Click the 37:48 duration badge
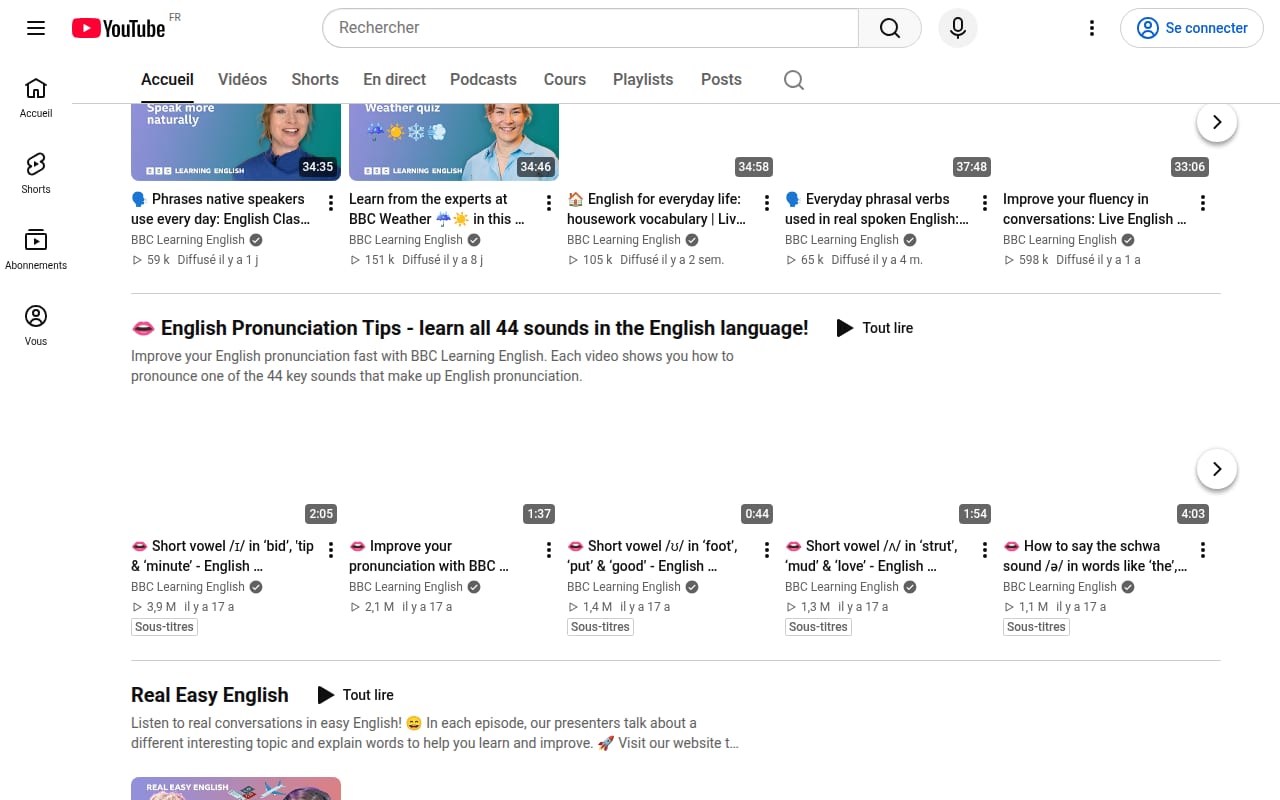 [x=972, y=167]
